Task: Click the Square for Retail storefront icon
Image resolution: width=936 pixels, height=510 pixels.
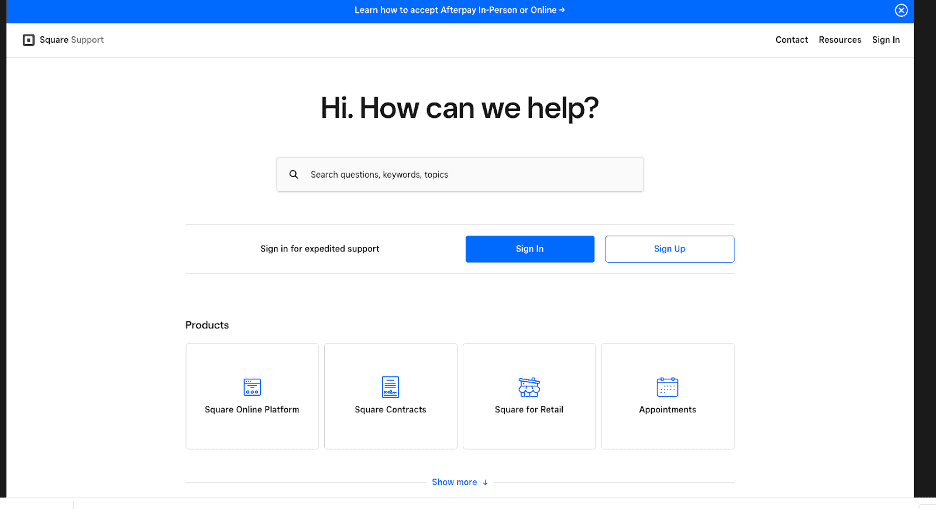Action: coord(529,387)
